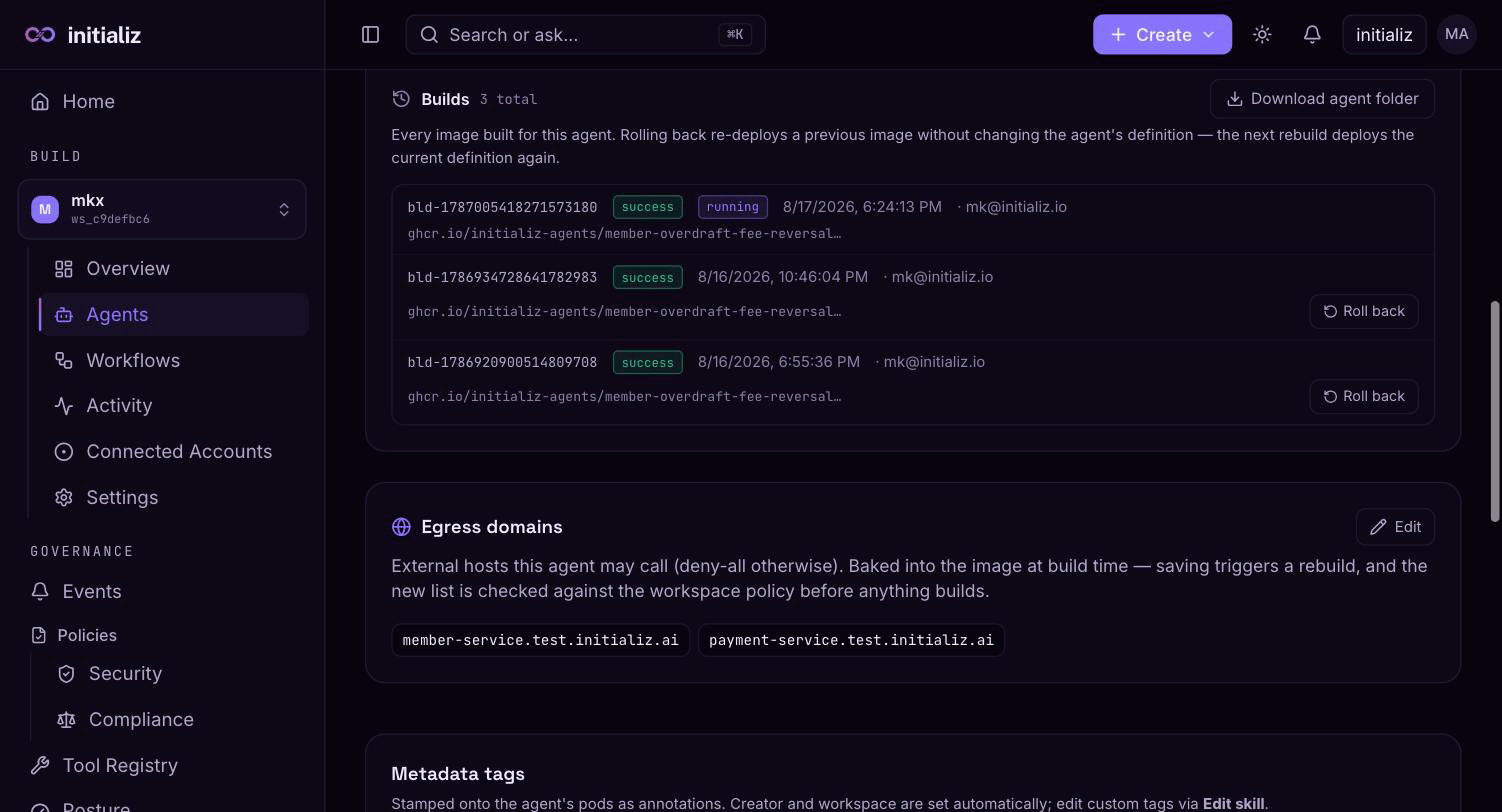Click the Events bell icon
The height and width of the screenshot is (812, 1502).
40,592
